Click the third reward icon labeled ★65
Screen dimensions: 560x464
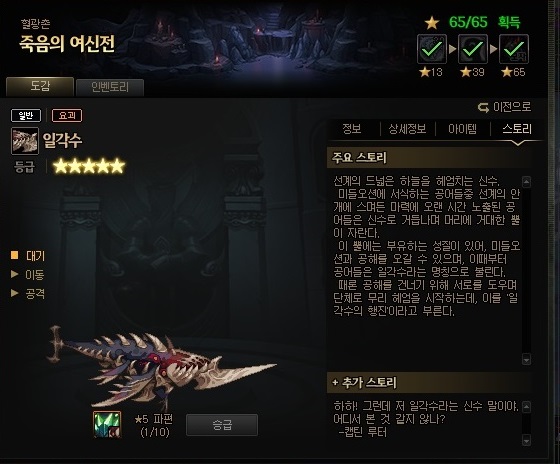point(514,49)
